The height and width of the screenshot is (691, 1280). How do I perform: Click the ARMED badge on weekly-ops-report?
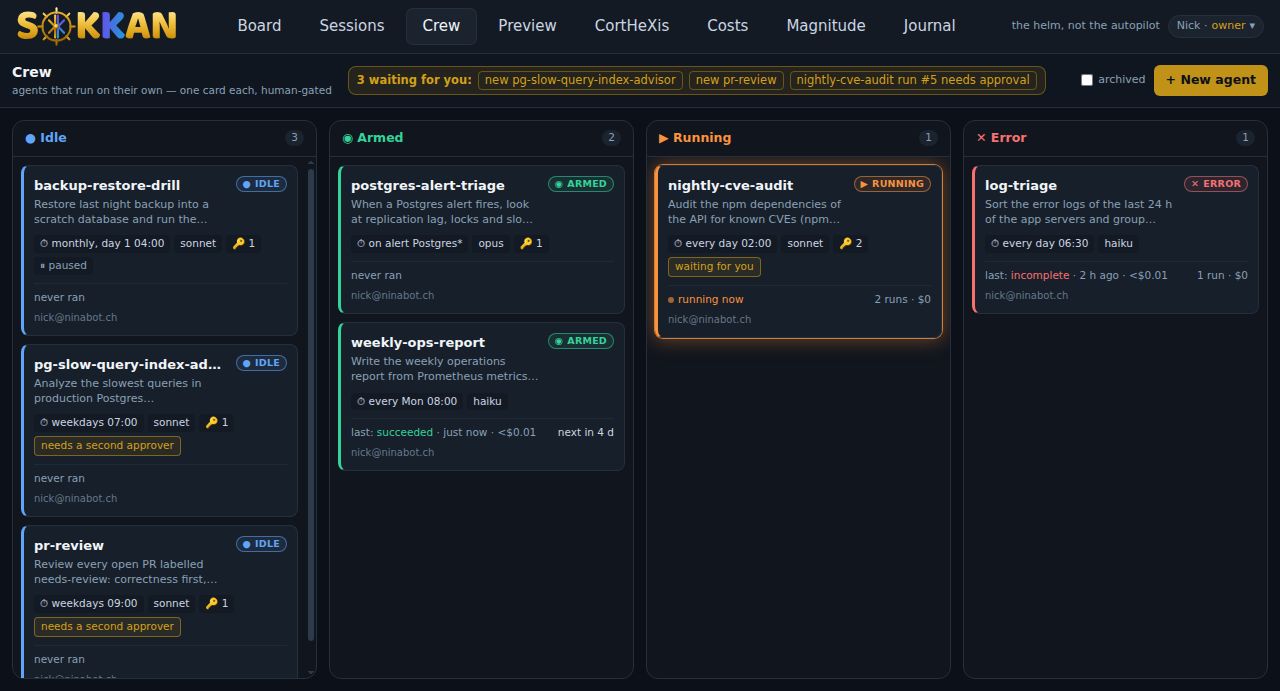click(581, 341)
